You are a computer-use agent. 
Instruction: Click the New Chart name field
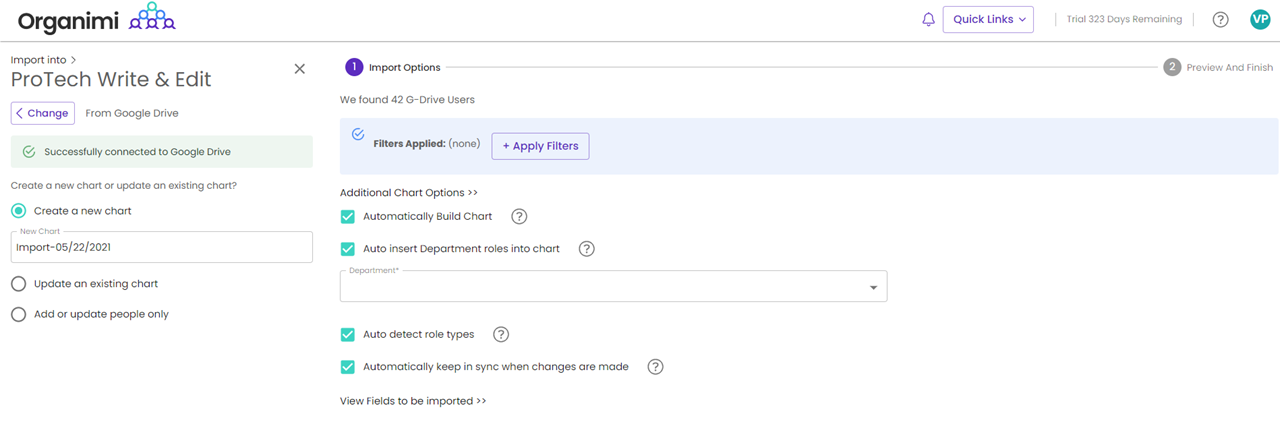[x=161, y=248]
